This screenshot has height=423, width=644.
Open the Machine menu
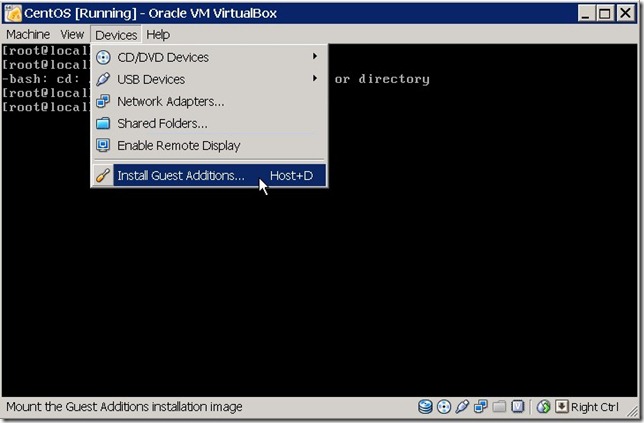point(28,34)
